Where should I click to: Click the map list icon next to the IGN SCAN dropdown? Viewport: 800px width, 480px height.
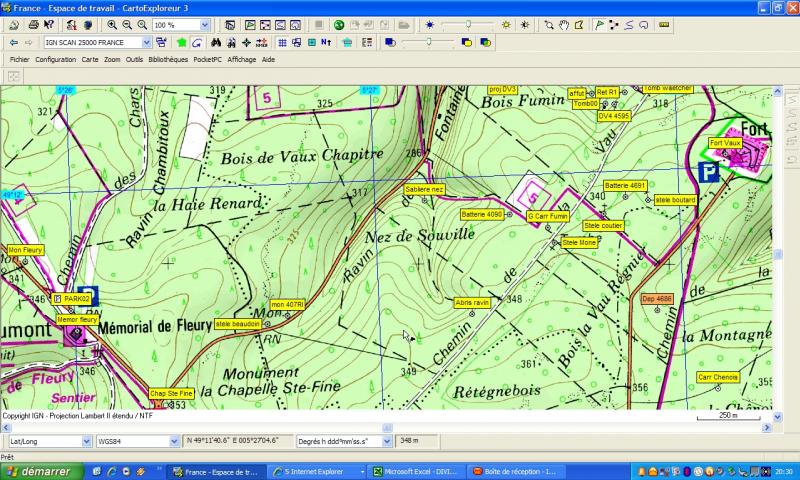[161, 42]
